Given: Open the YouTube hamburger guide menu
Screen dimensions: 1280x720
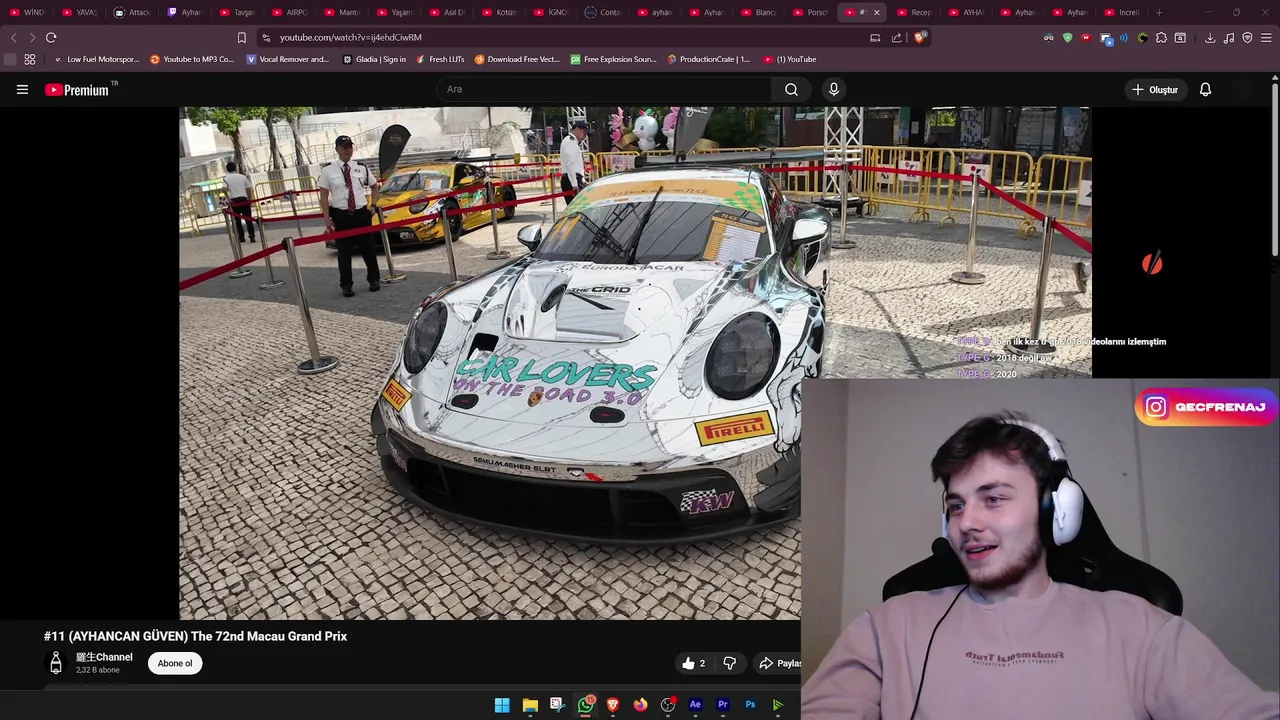Looking at the screenshot, I should (22, 90).
